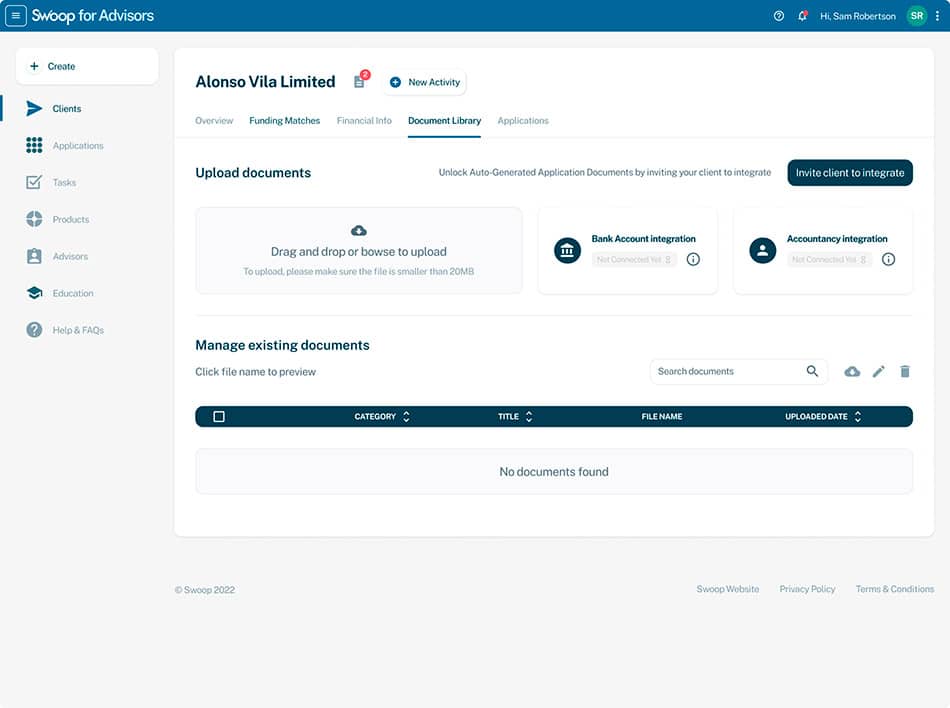Open the notes icon with red badge

coord(360,81)
